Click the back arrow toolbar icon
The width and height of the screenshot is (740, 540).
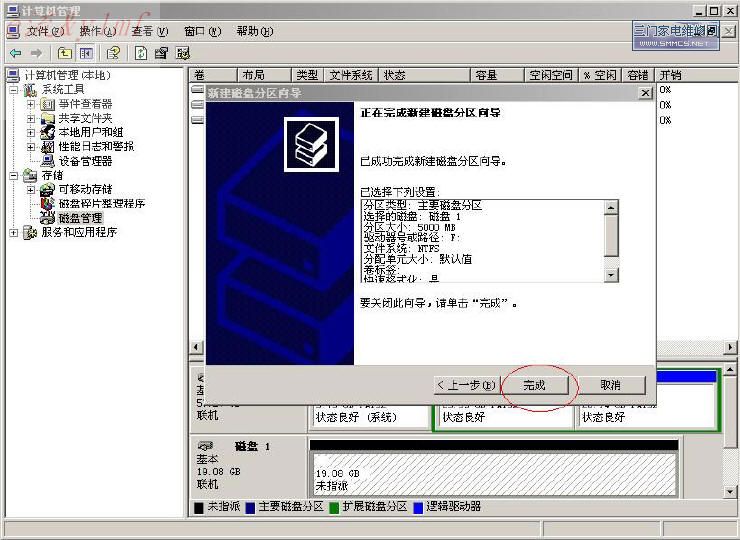[15, 53]
